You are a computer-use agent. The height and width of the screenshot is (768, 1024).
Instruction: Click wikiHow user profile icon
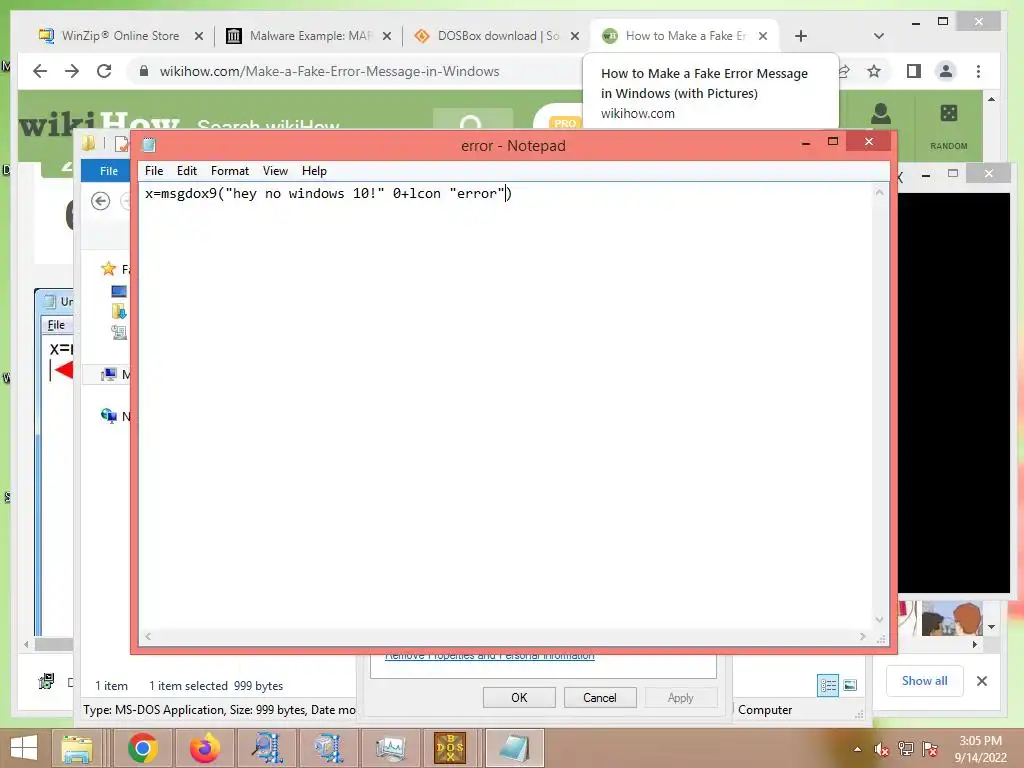coord(880,114)
